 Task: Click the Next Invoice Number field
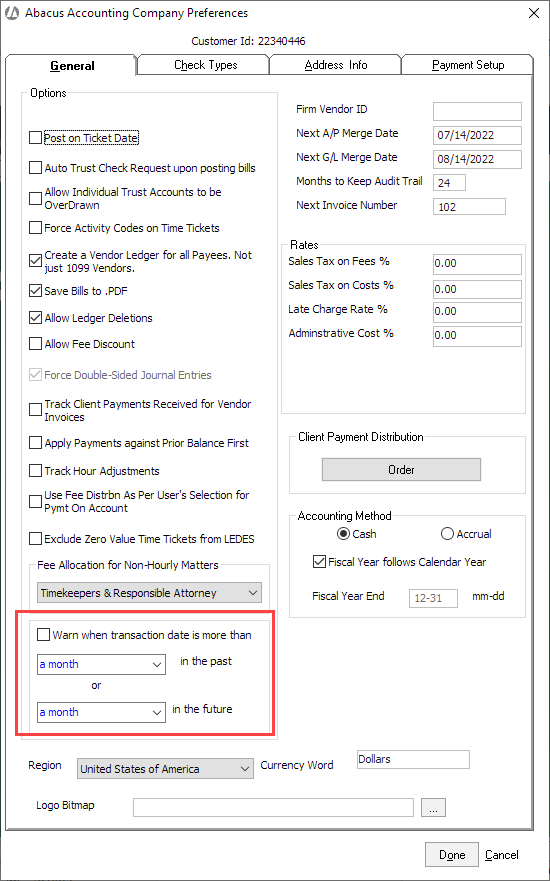pos(469,207)
